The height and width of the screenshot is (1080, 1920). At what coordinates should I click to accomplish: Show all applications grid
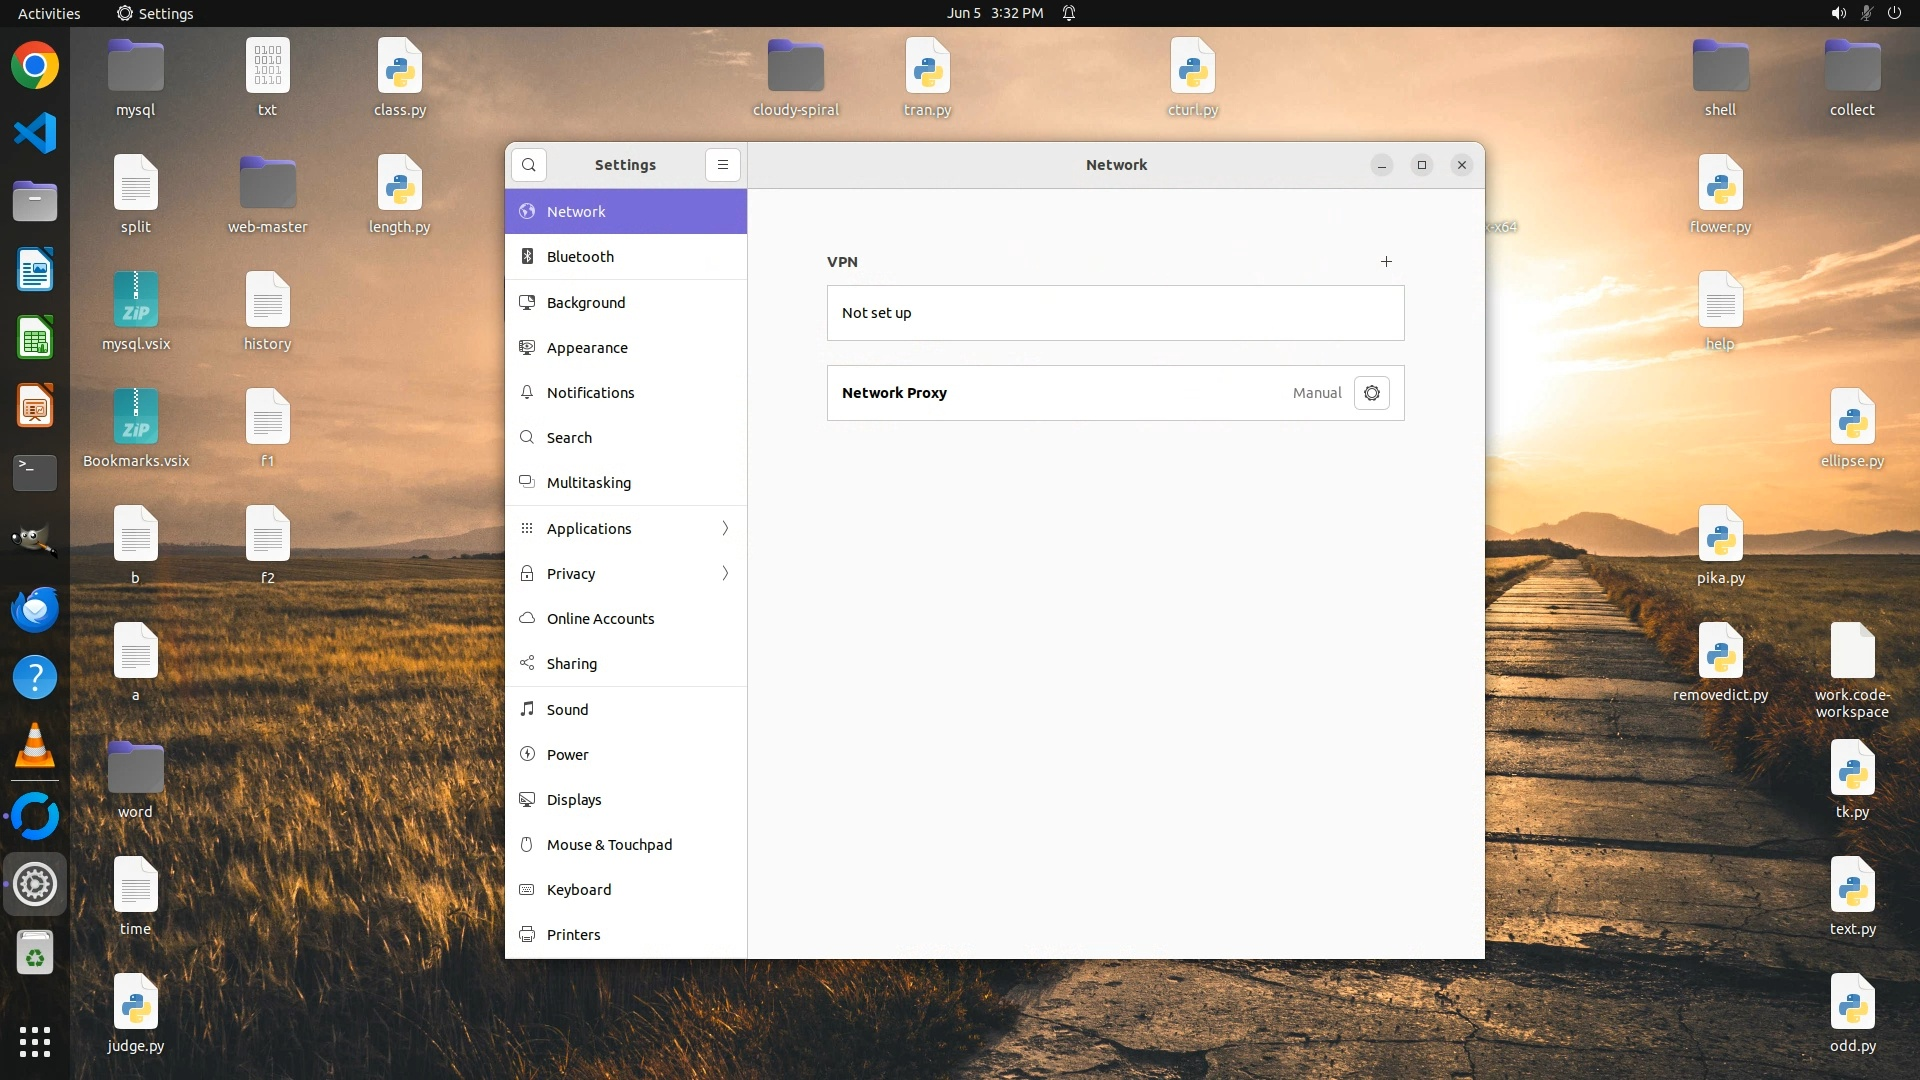coord(35,1041)
